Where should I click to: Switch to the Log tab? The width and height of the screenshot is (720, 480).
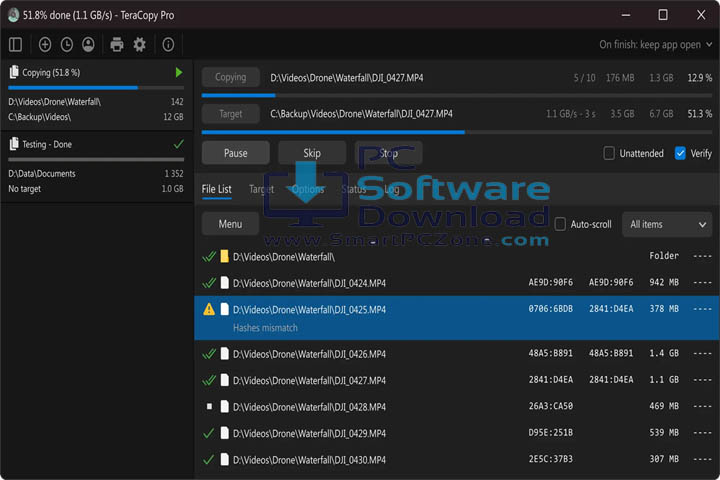click(x=392, y=189)
